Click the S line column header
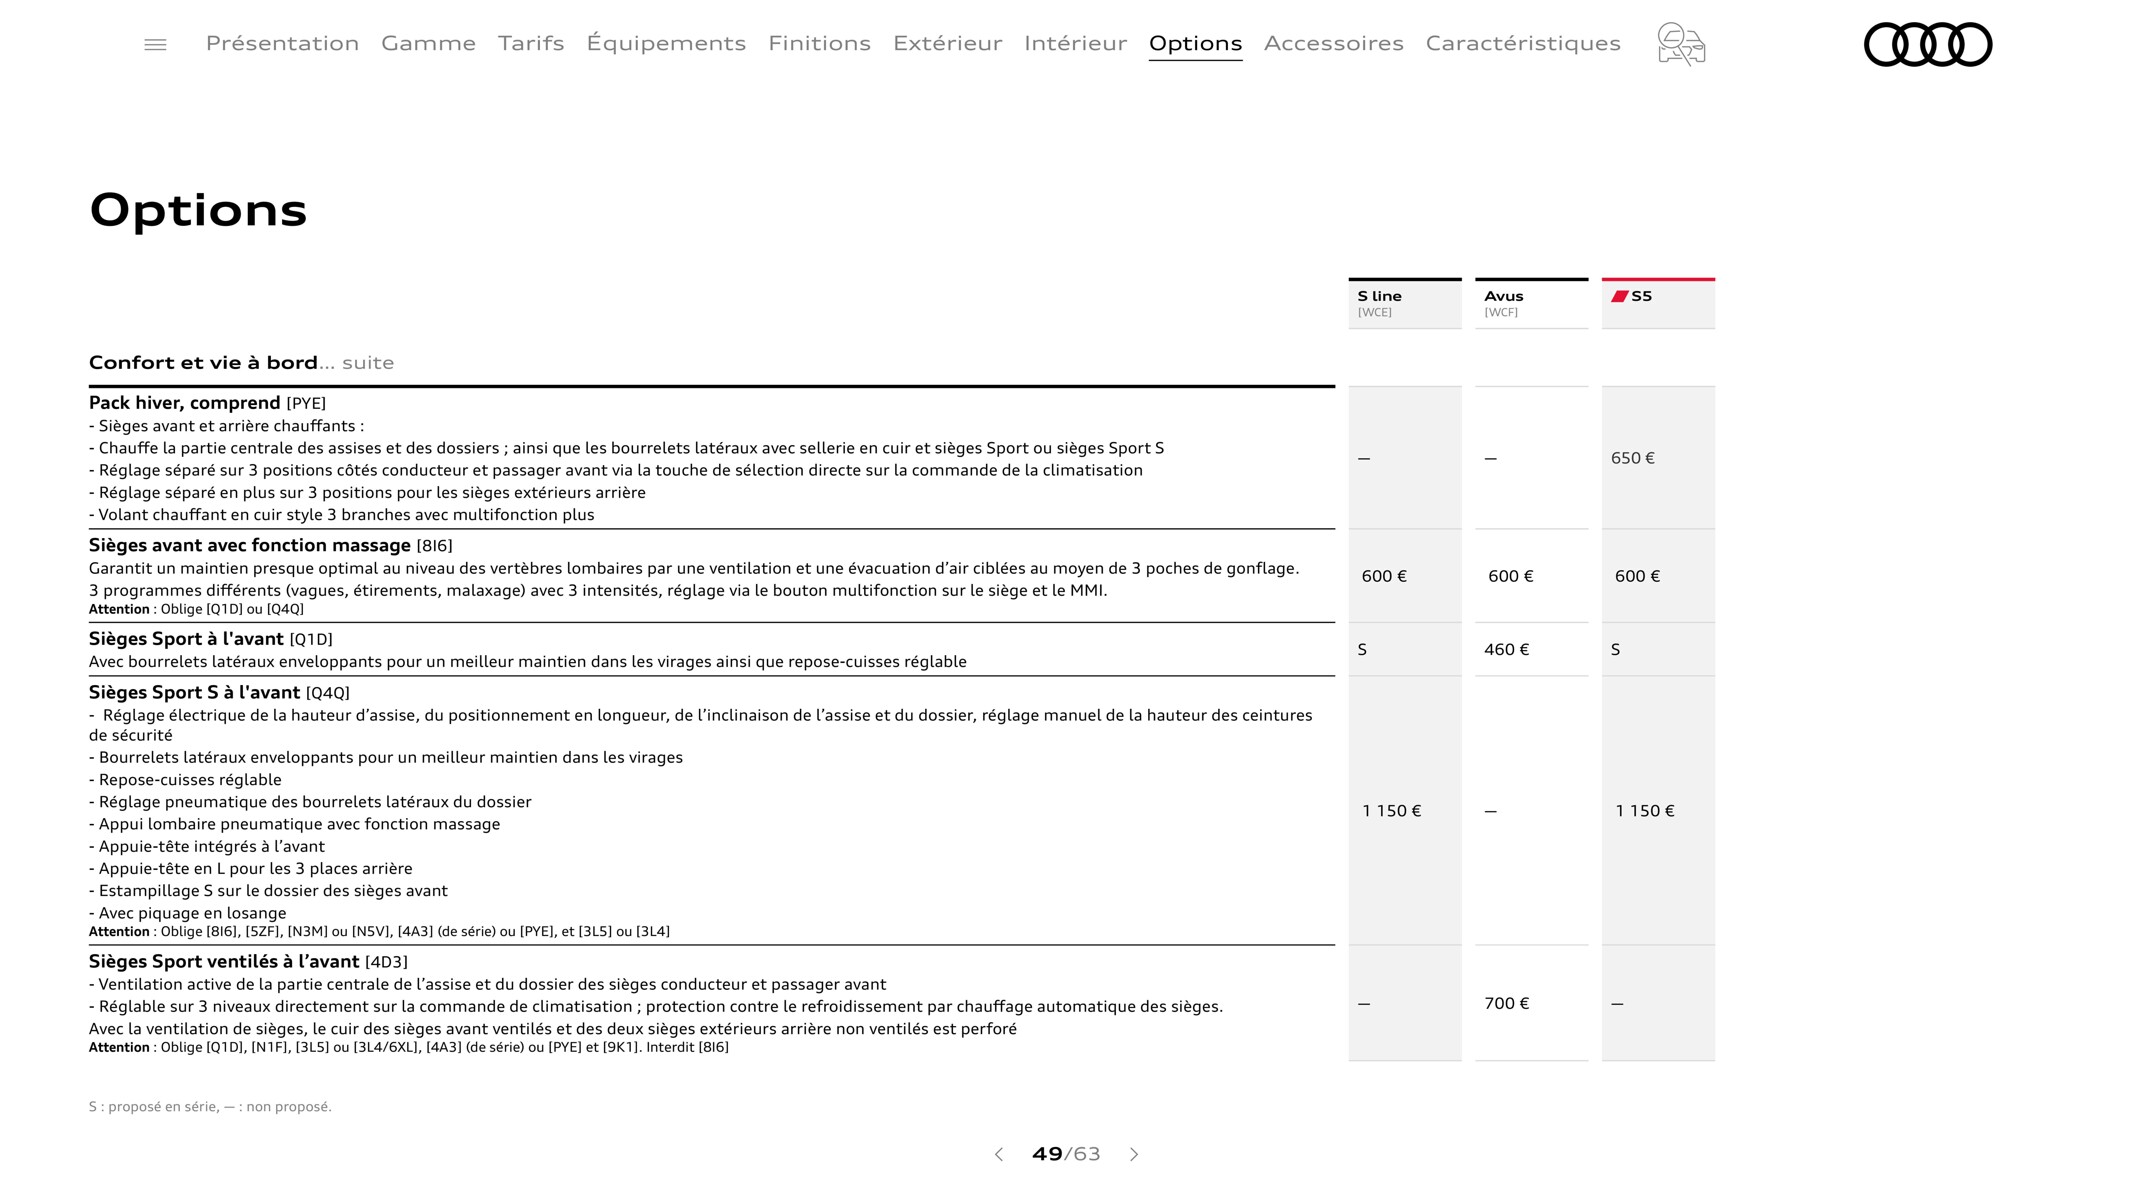The height and width of the screenshot is (1200, 2133). coord(1405,303)
